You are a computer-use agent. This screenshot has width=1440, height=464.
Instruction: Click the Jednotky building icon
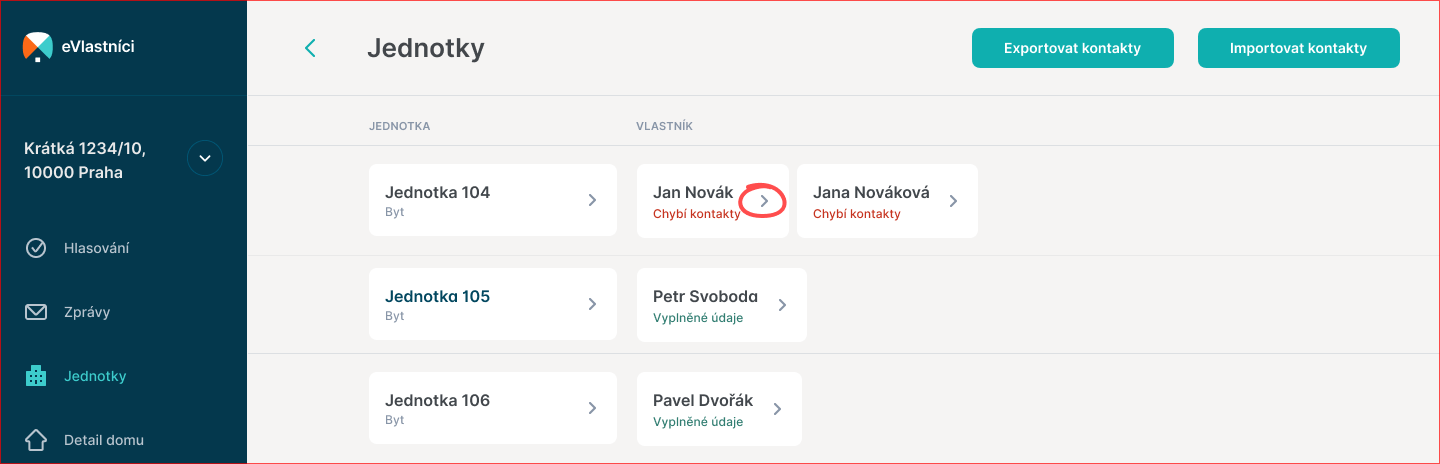36,376
